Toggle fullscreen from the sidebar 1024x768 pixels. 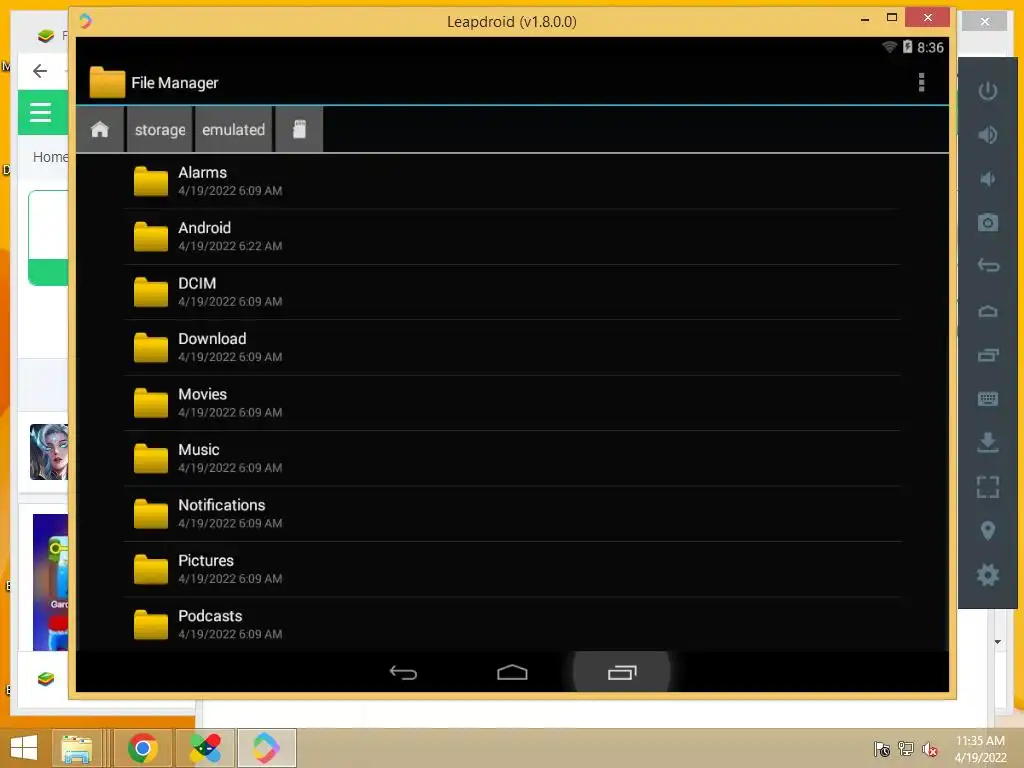[987, 487]
